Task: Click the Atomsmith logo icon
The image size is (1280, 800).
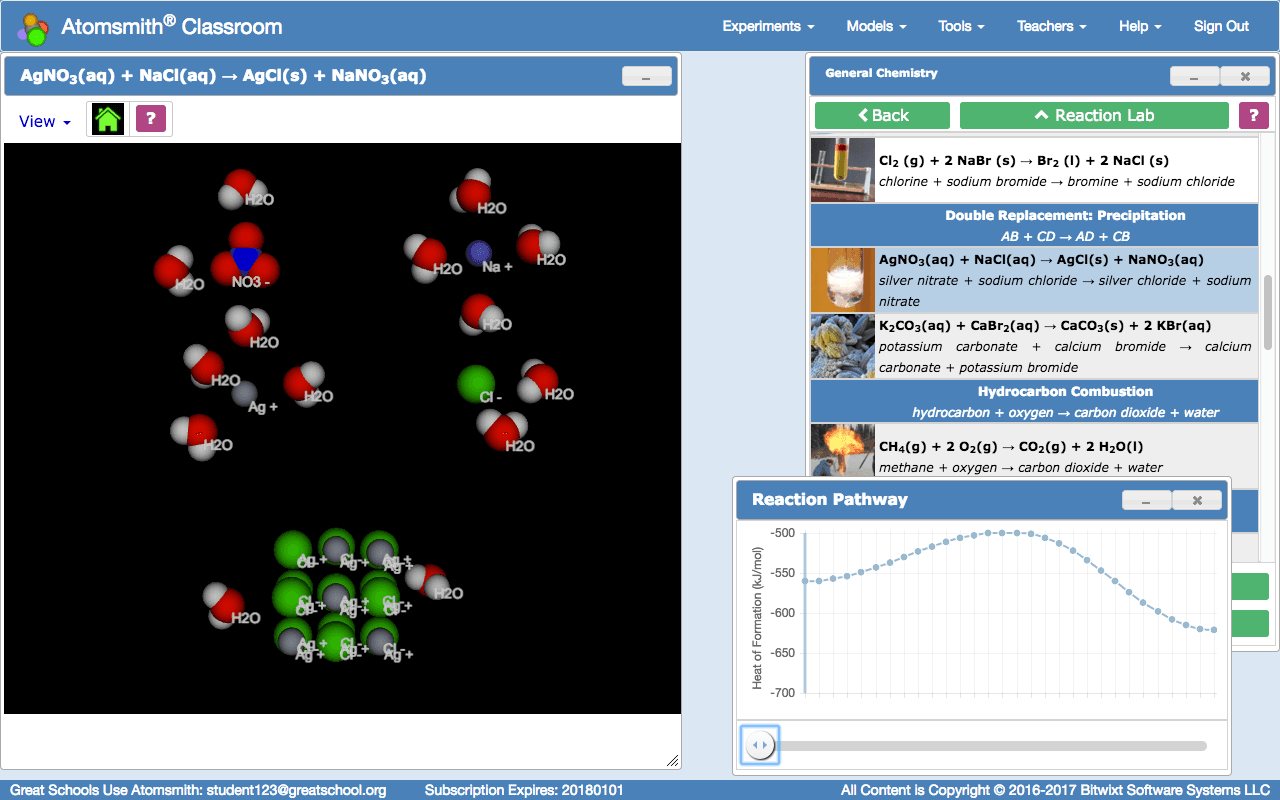Action: click(x=33, y=28)
